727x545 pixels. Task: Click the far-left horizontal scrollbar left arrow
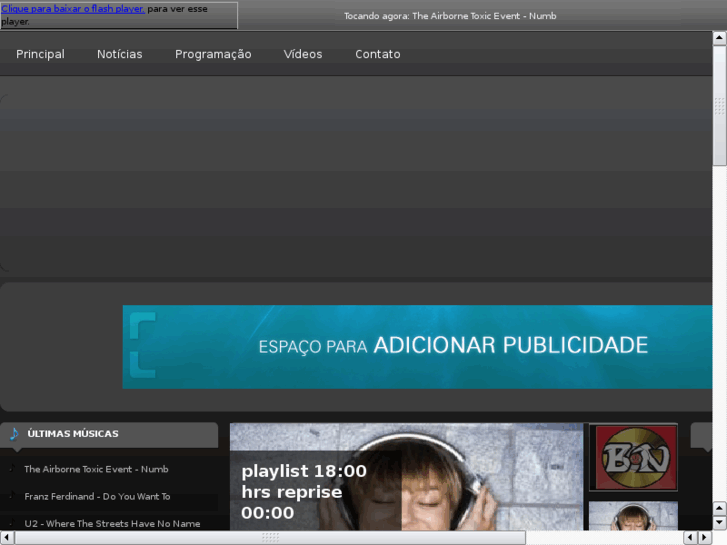point(7,538)
